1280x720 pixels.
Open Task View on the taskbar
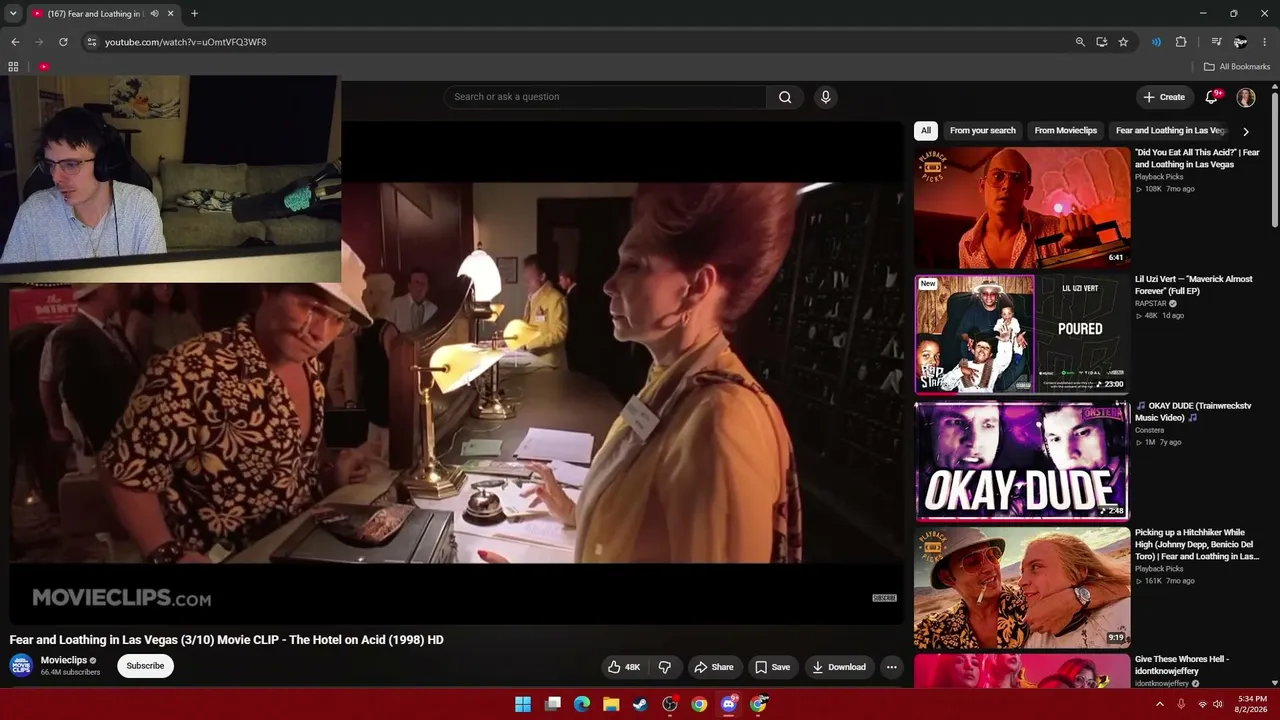pos(553,704)
